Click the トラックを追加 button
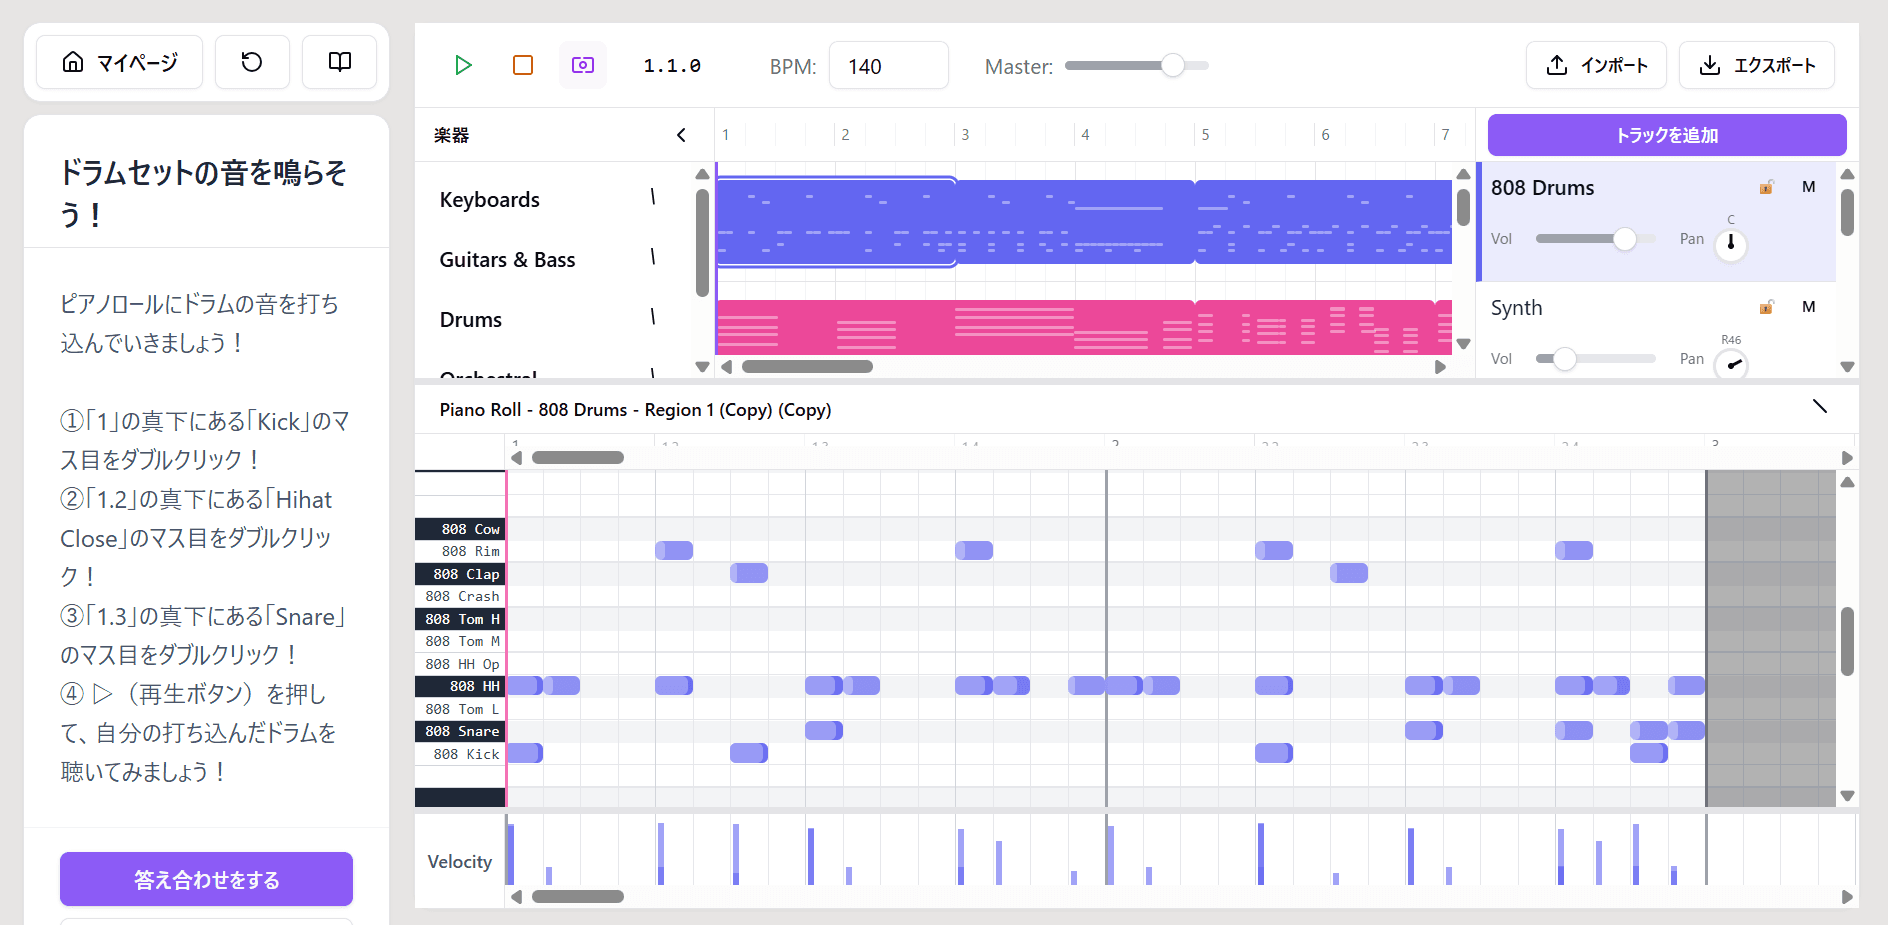Image resolution: width=1888 pixels, height=925 pixels. pos(1666,135)
